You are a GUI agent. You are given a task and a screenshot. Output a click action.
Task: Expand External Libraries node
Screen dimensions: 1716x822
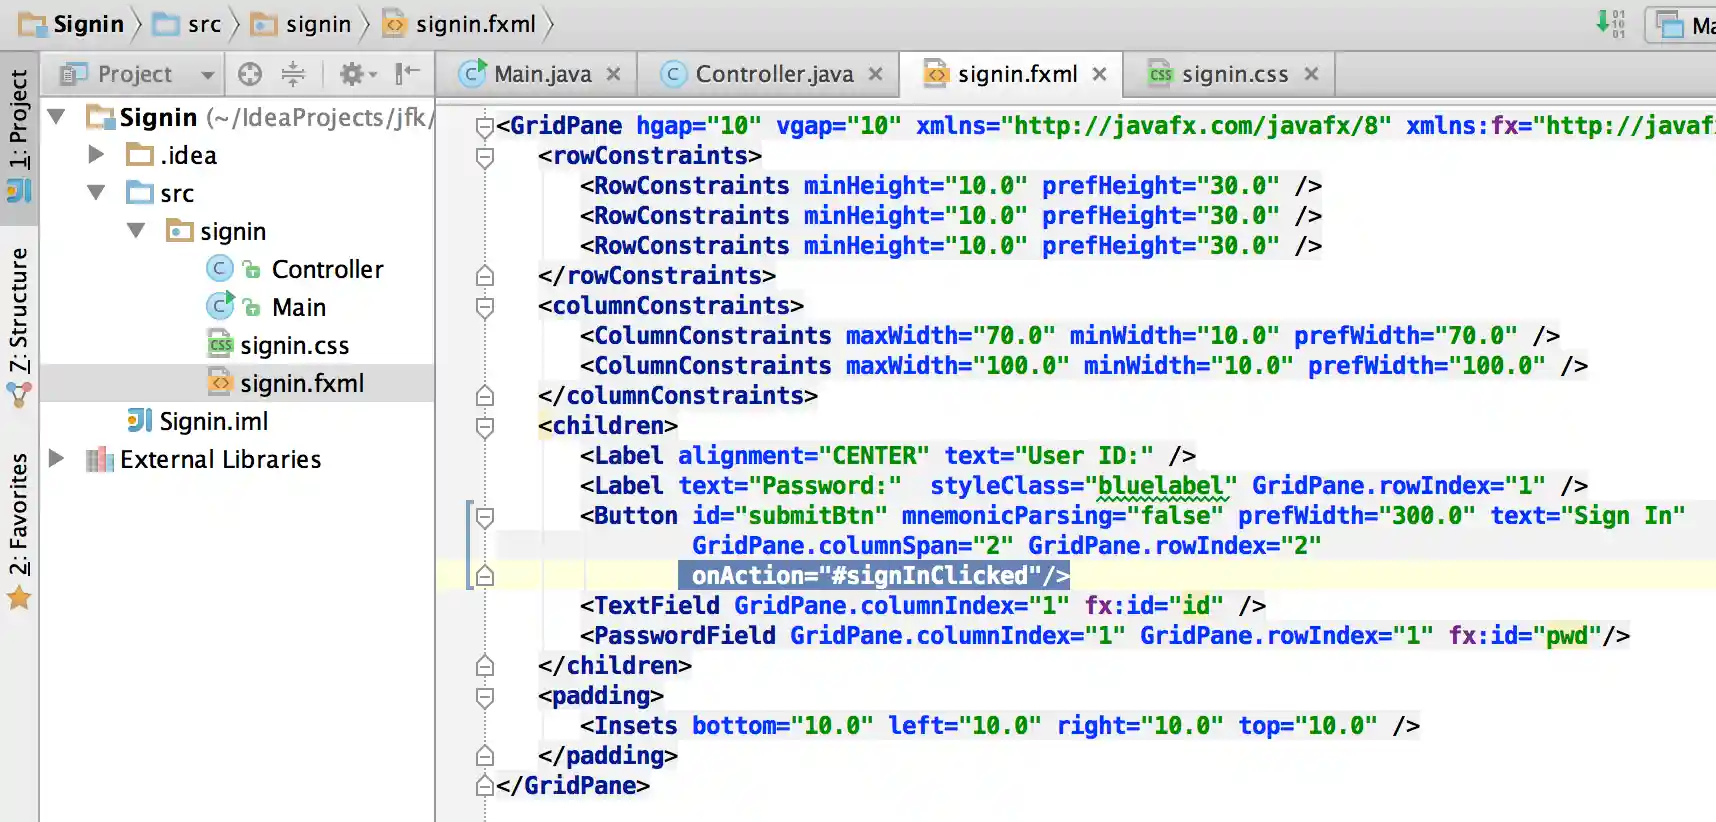pyautogui.click(x=57, y=459)
